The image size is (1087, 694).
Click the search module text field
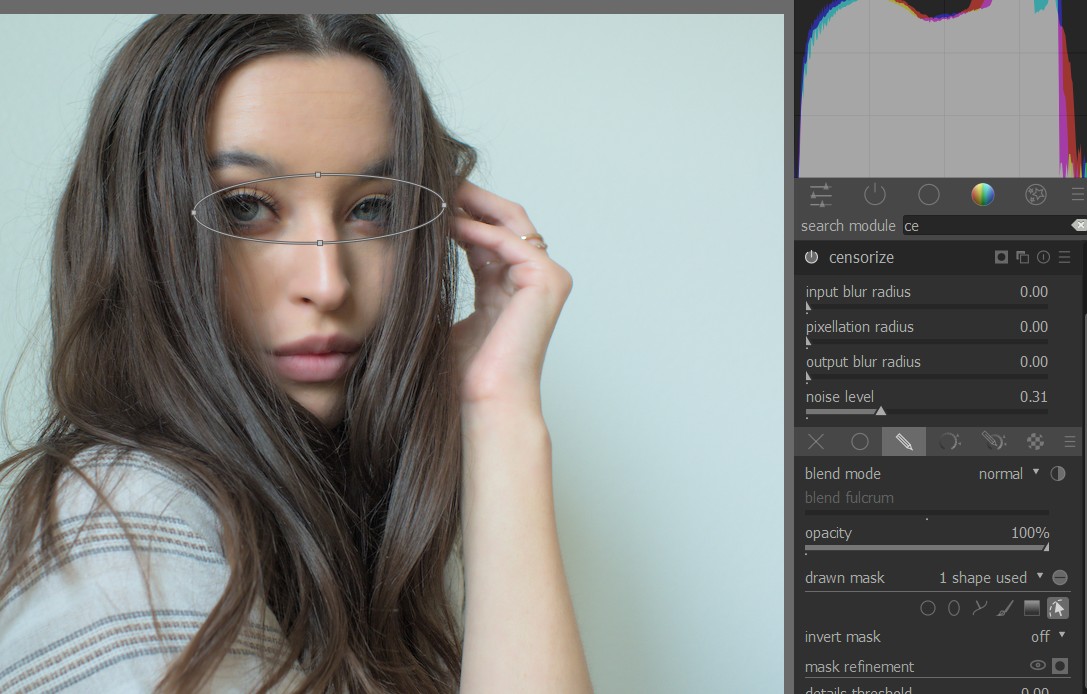[x=986, y=225]
